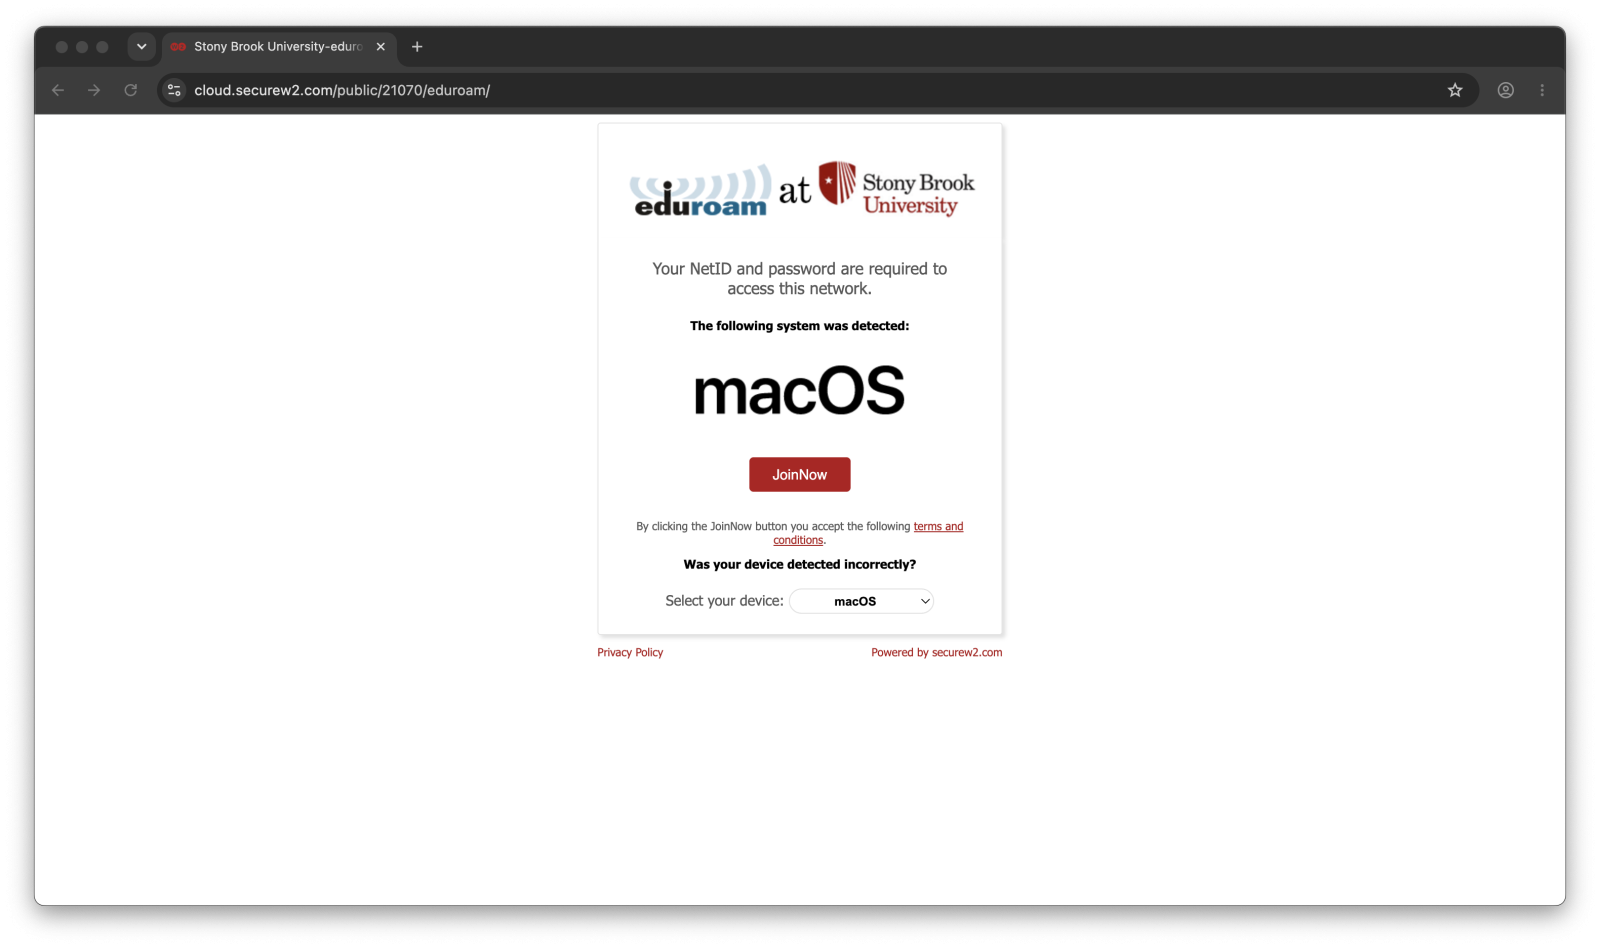Go forward to the next page
1600x948 pixels.
[x=94, y=90]
